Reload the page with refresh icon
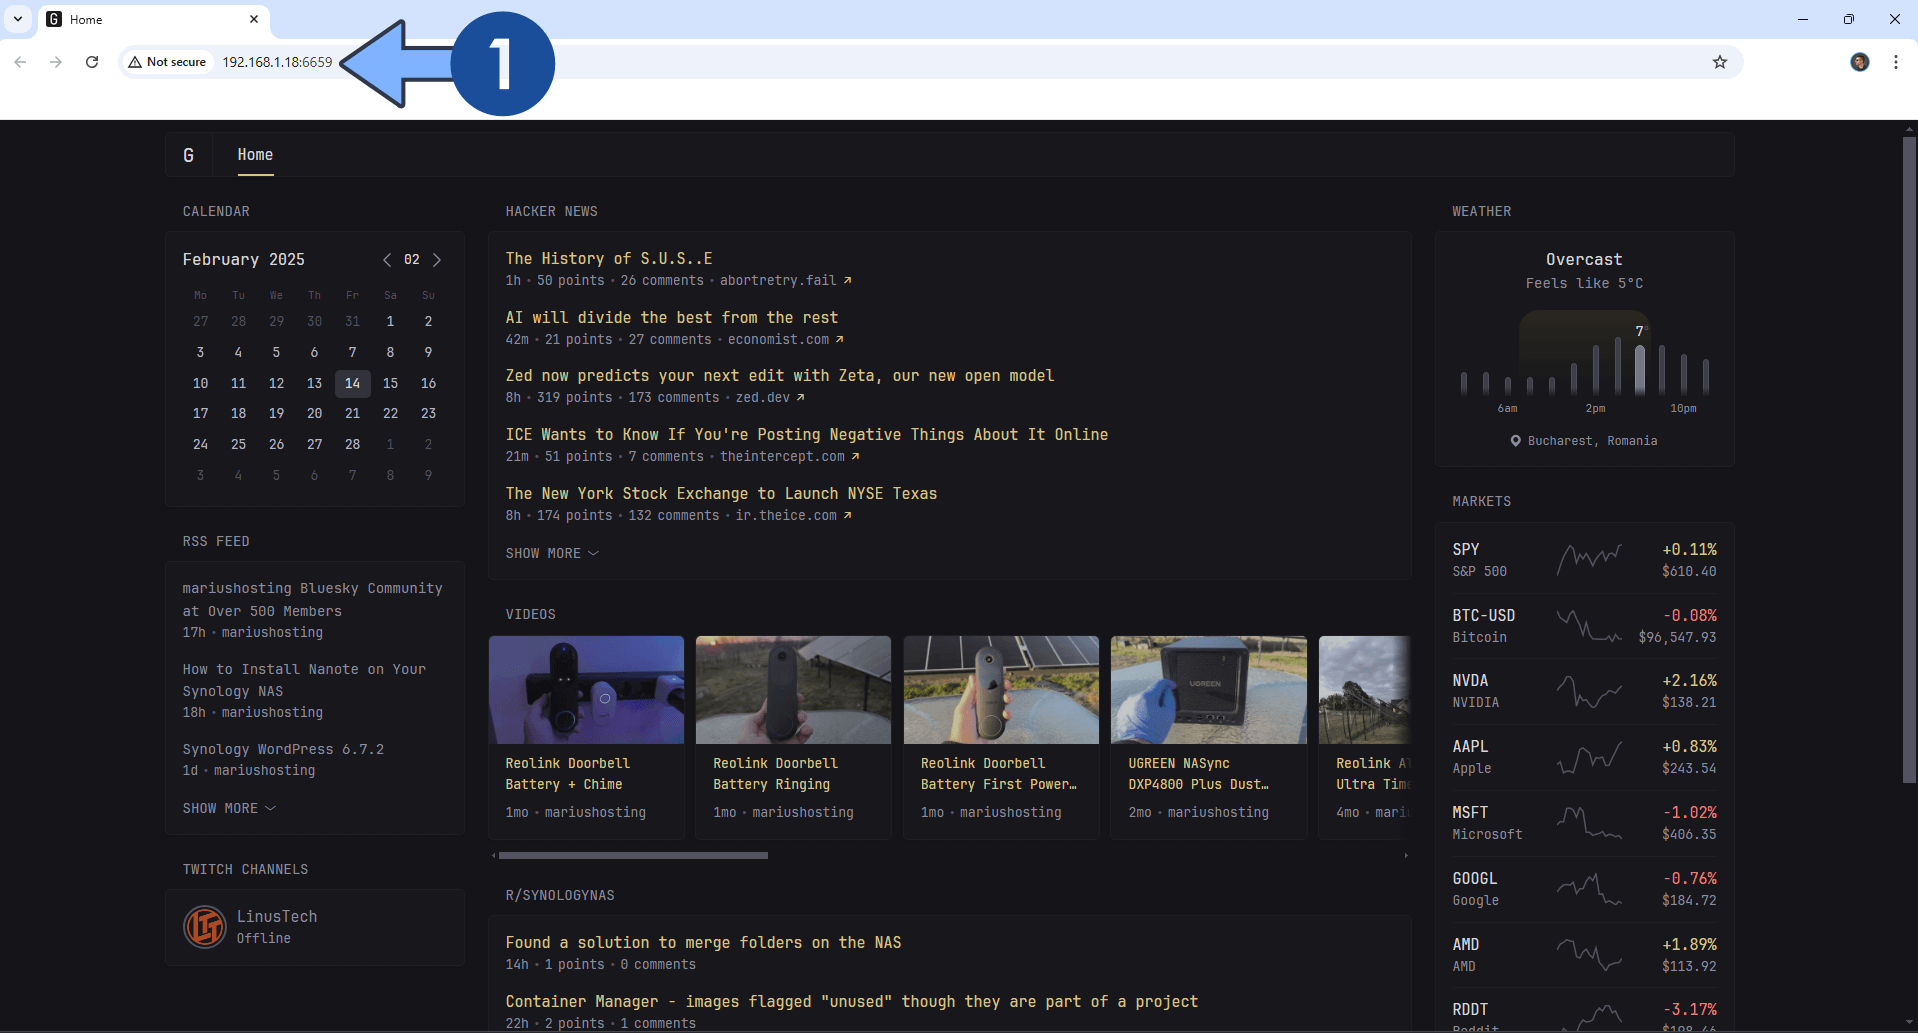 pos(92,62)
